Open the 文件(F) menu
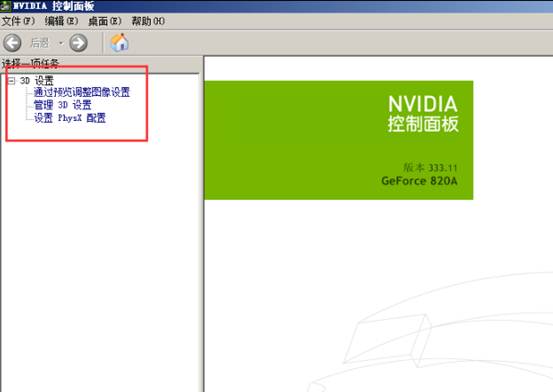553x392 pixels. (18, 21)
